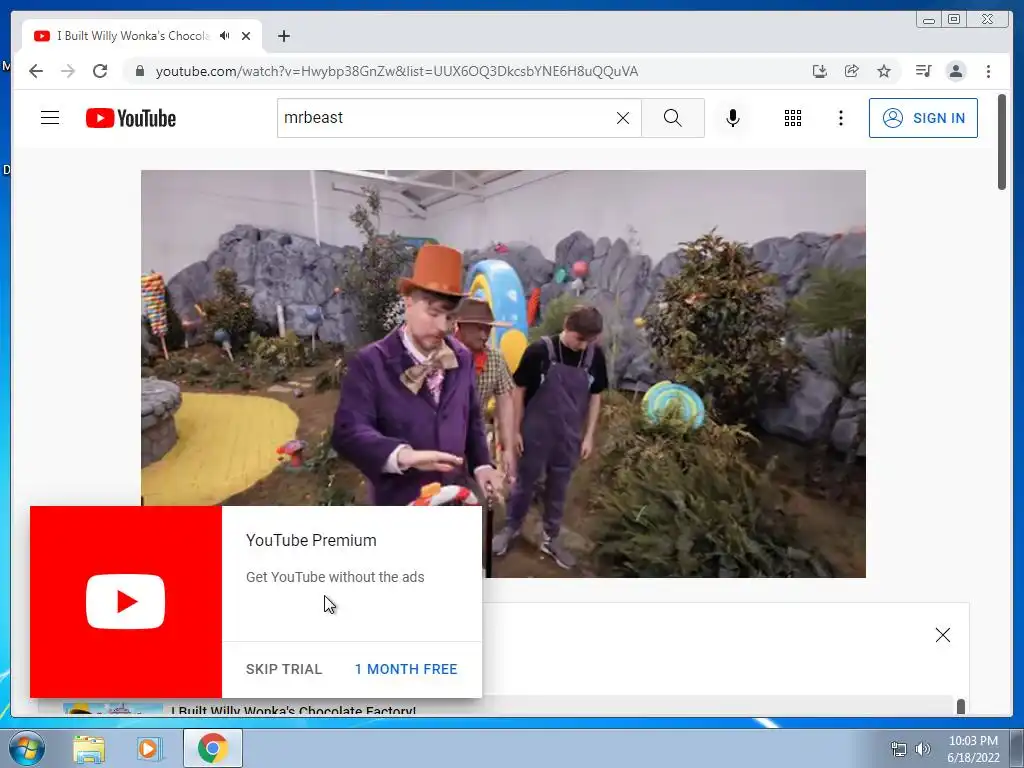The image size is (1024, 768).
Task: Open media player from taskbar
Action: point(149,748)
